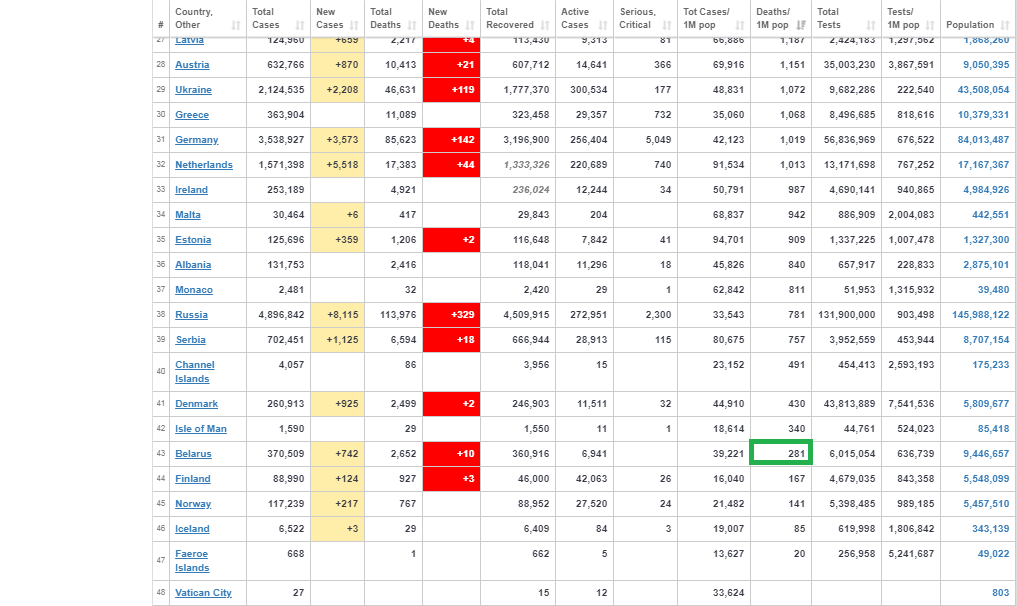1017x606 pixels.
Task: Open the Estonia country link
Action: (193, 239)
